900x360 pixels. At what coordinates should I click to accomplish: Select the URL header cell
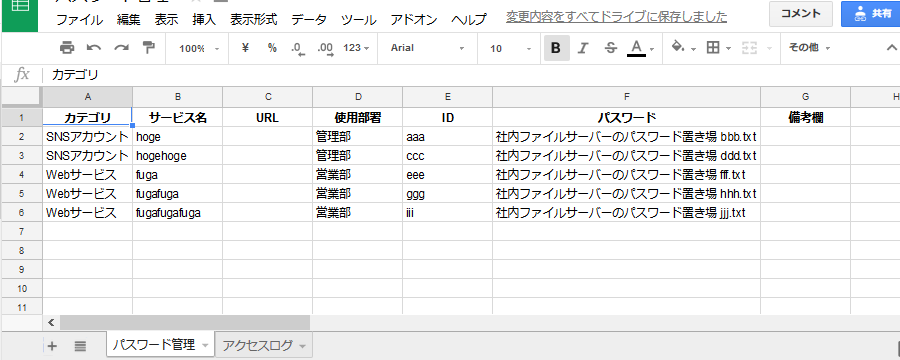tap(267, 118)
